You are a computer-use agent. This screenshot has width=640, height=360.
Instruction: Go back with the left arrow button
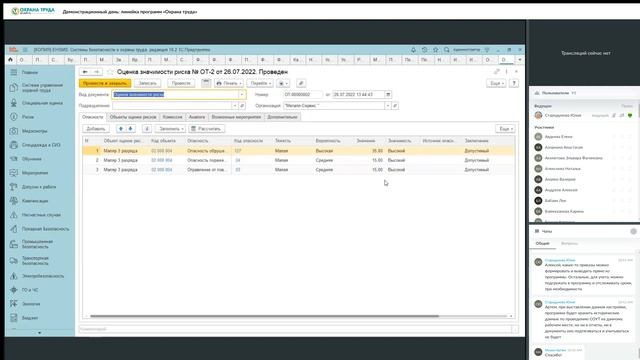85,72
